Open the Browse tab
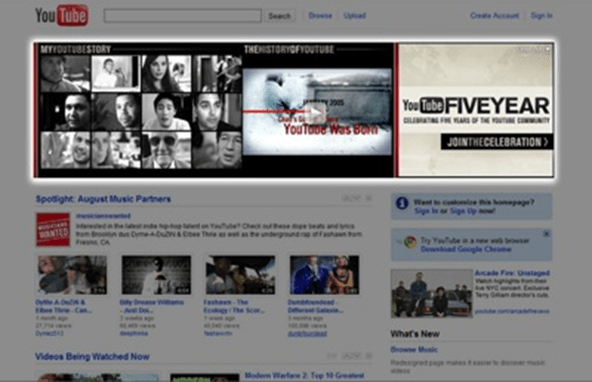 (x=320, y=15)
